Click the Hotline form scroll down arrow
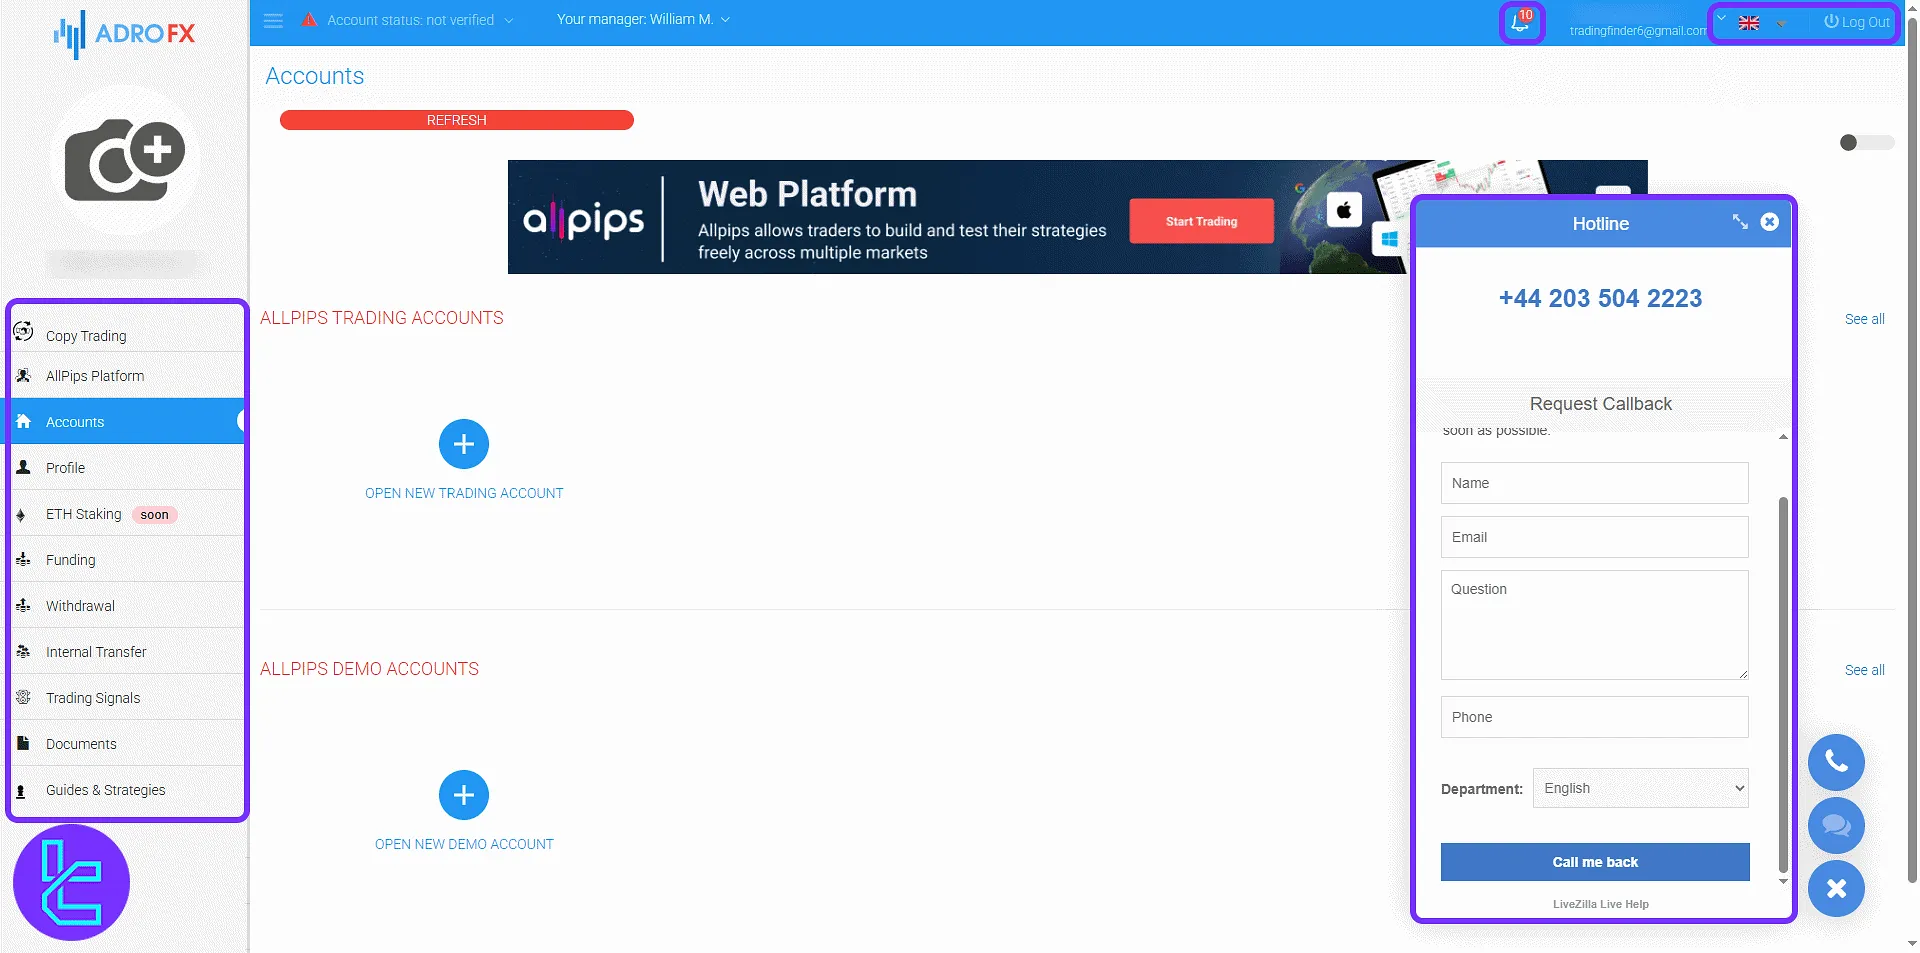This screenshot has height=953, width=1920. click(1783, 882)
